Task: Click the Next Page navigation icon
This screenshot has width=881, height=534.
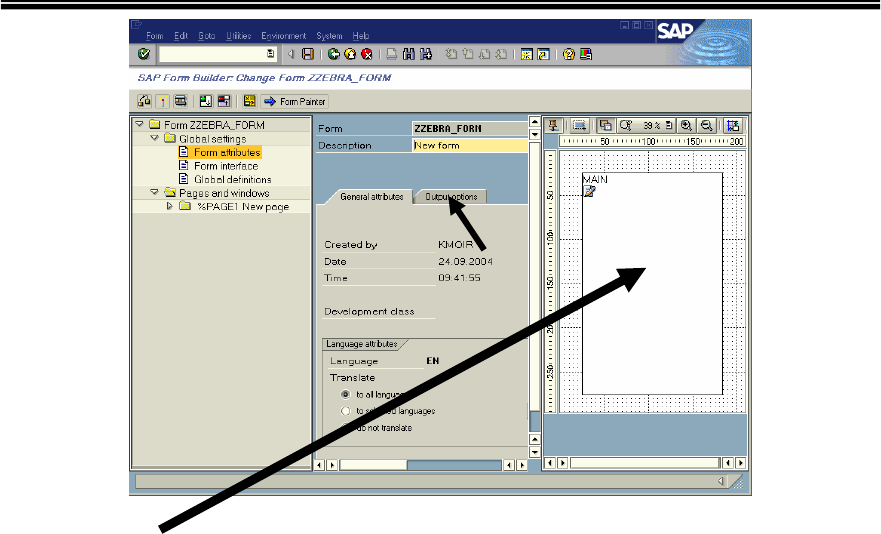Action: pyautogui.click(x=484, y=54)
